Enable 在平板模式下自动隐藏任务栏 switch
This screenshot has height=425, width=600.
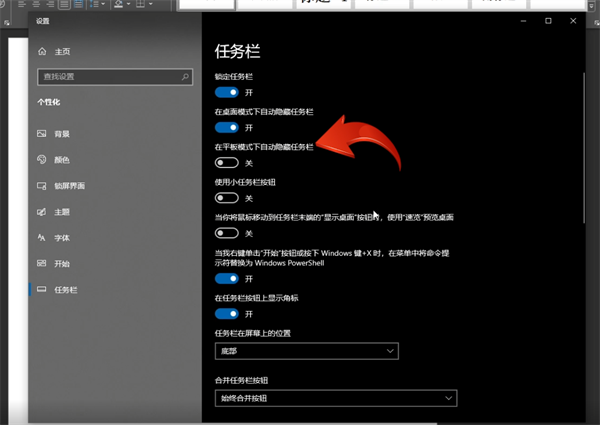227,163
